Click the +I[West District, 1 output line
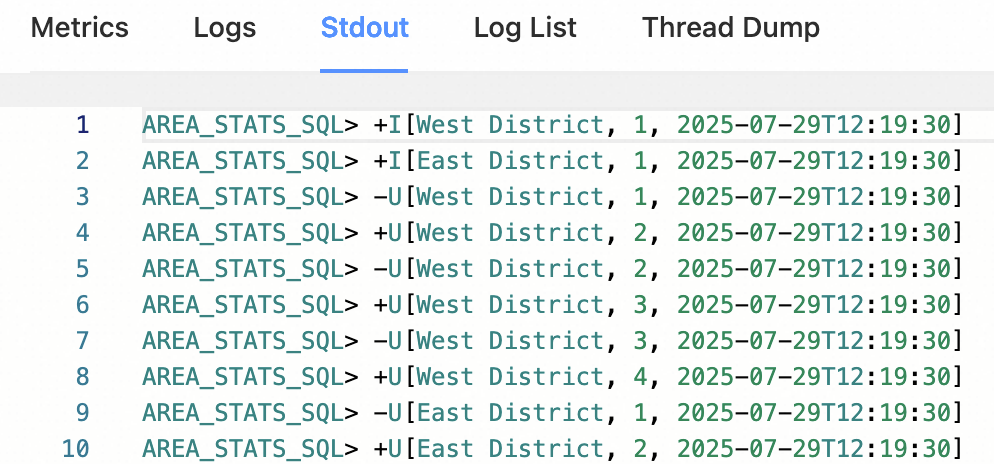This screenshot has height=464, width=994. [552, 125]
